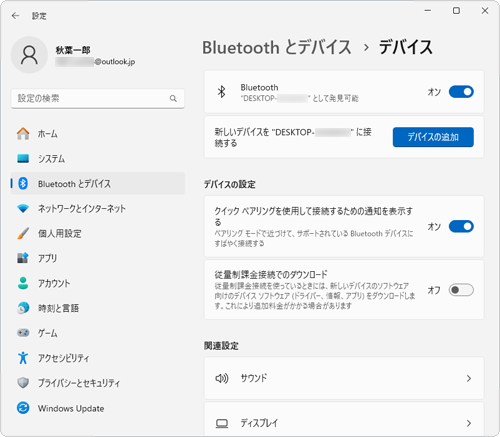
Task: Click the 関連設定 section heading
Action: 221,346
